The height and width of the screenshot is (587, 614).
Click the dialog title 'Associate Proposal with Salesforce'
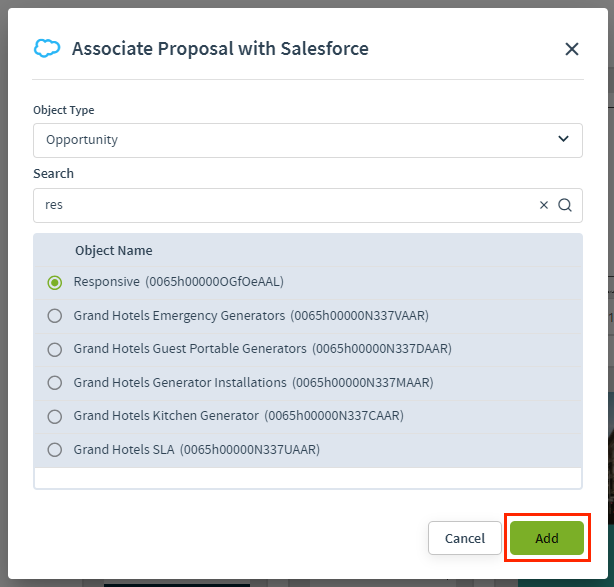click(x=220, y=48)
